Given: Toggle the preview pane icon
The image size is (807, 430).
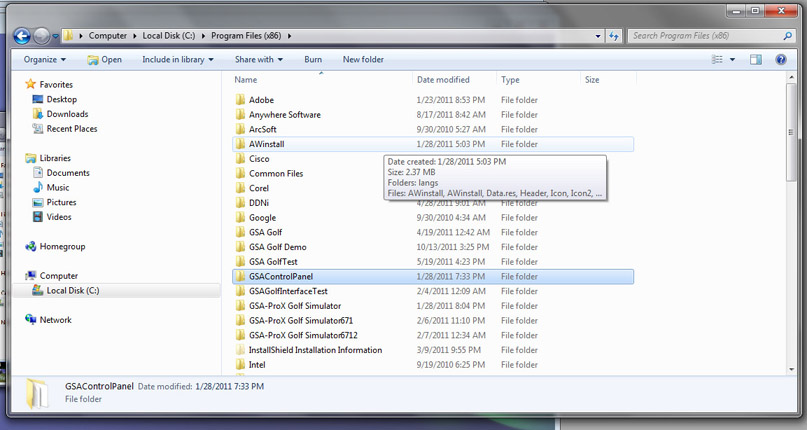Looking at the screenshot, I should (x=756, y=60).
